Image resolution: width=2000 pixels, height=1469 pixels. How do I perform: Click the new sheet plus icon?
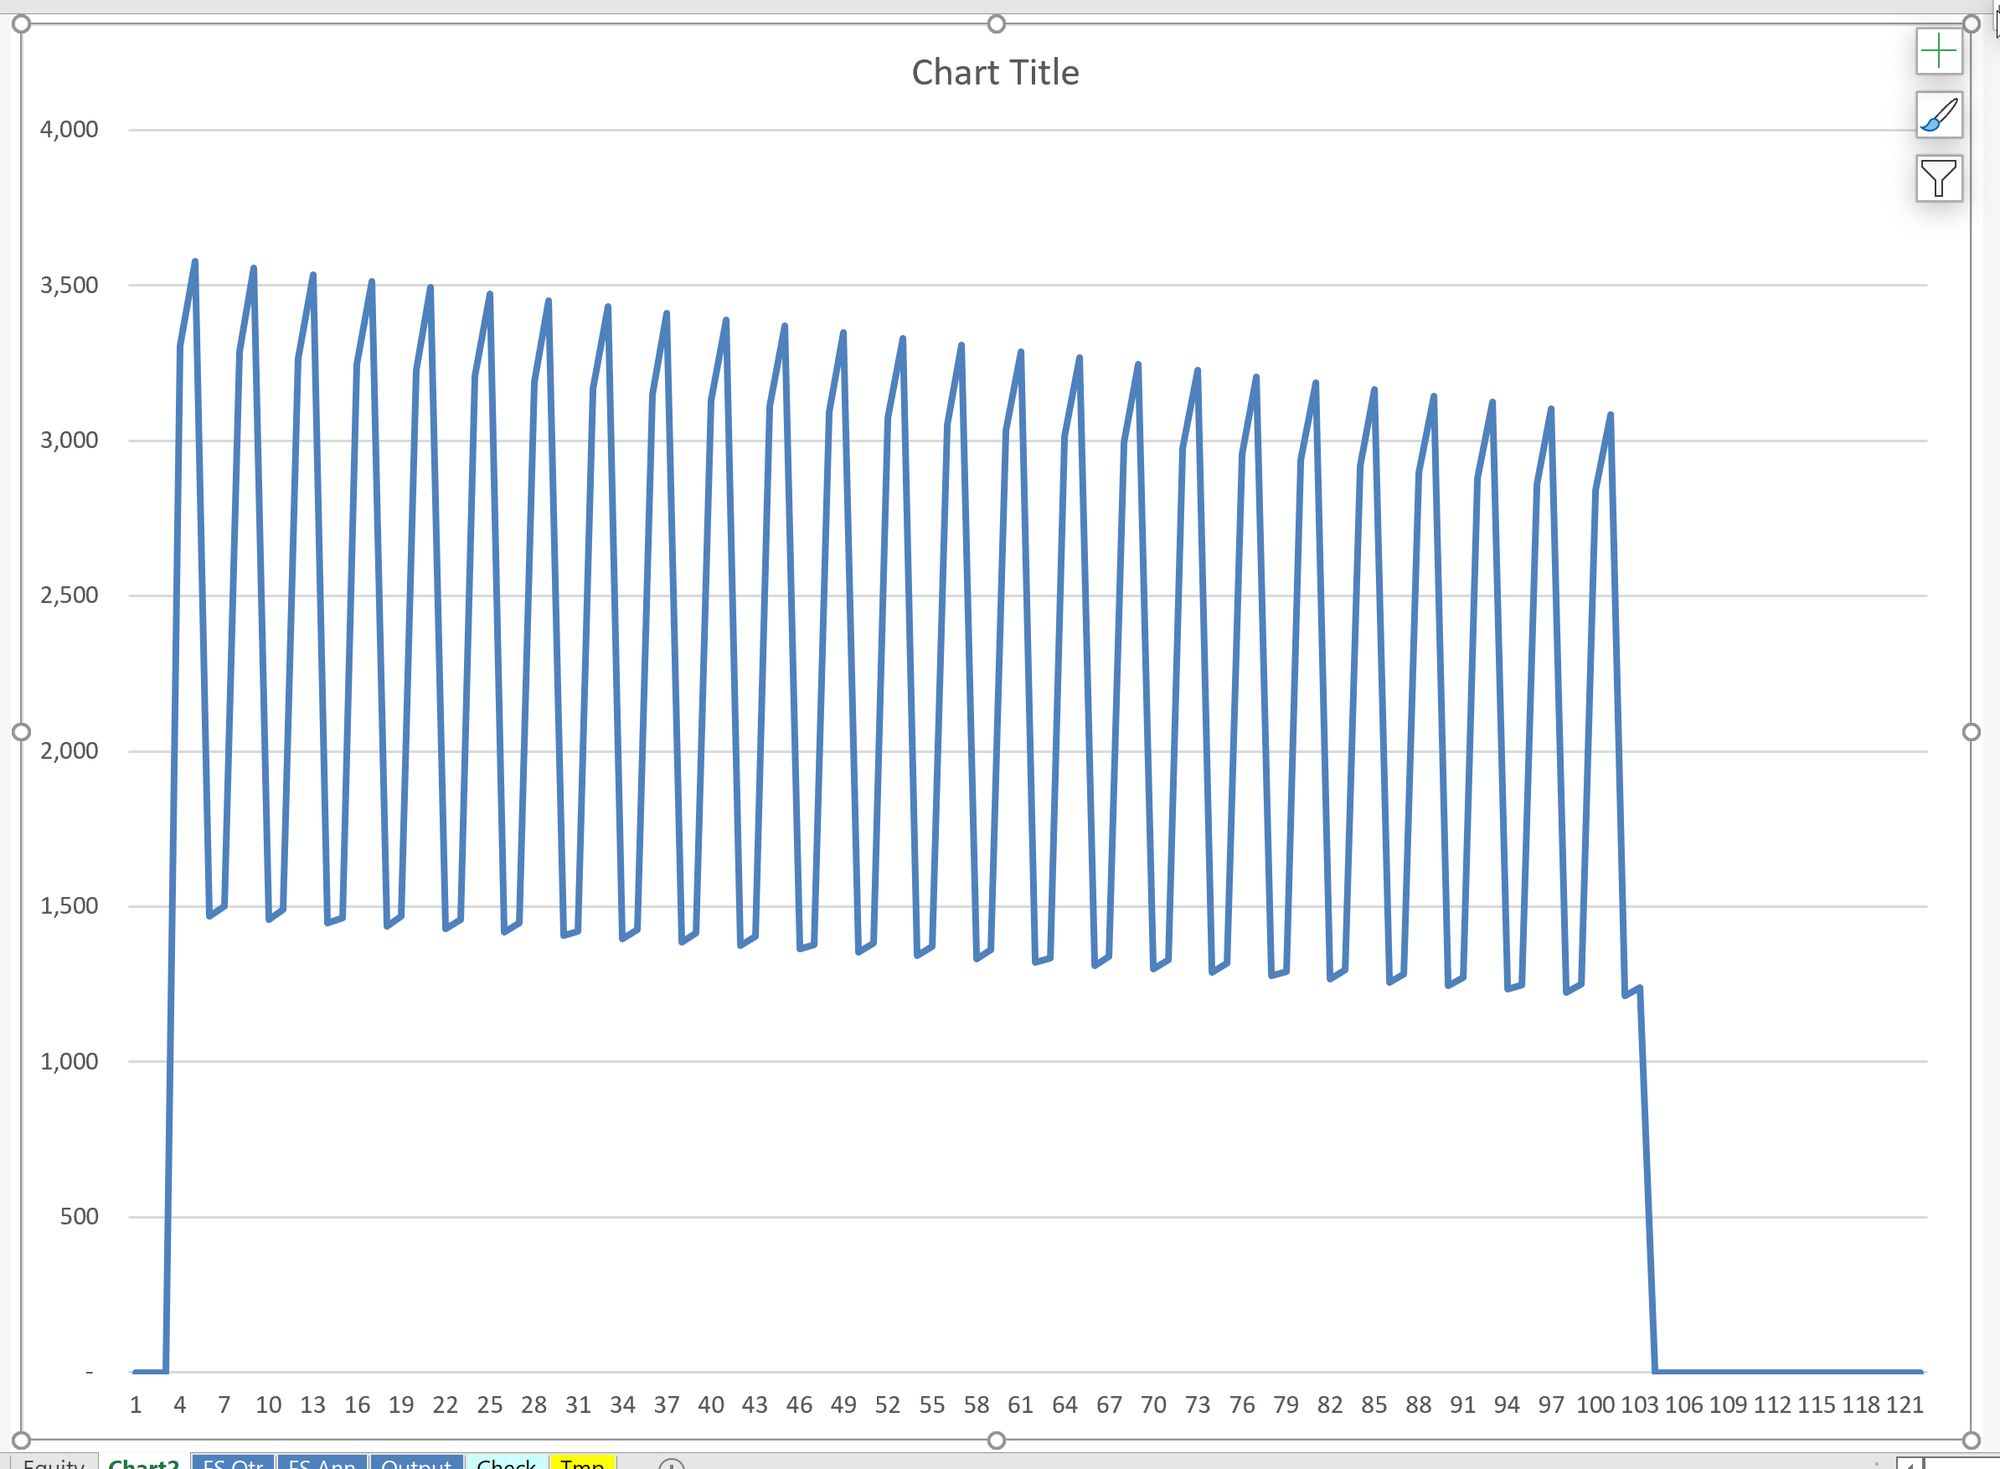pyautogui.click(x=671, y=1464)
